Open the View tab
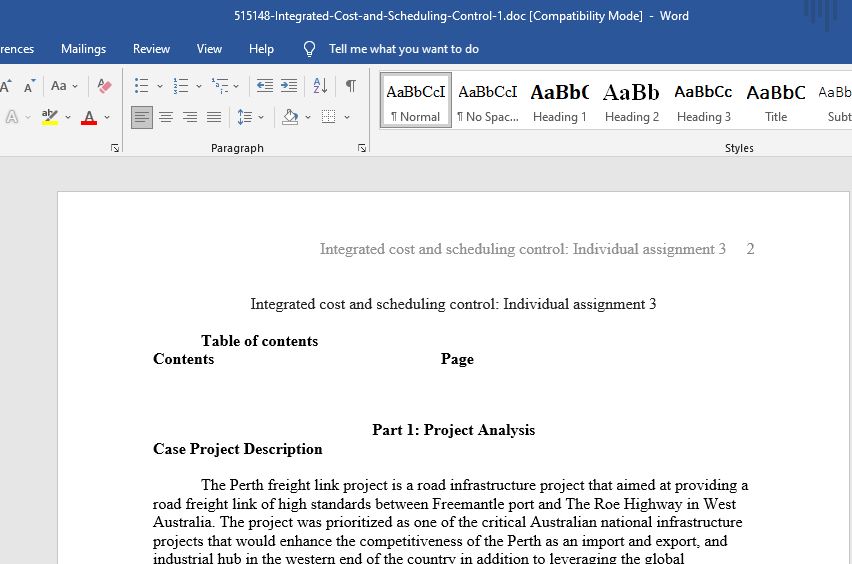Image resolution: width=852 pixels, height=564 pixels. pos(209,49)
